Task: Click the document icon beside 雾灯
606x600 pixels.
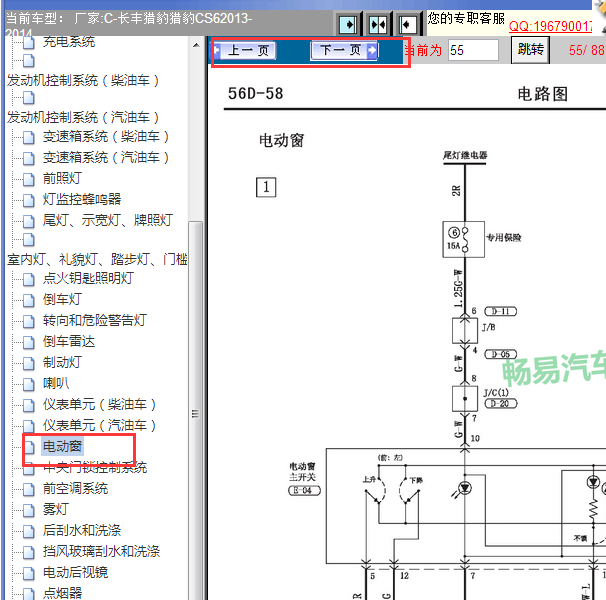Action: (29, 510)
